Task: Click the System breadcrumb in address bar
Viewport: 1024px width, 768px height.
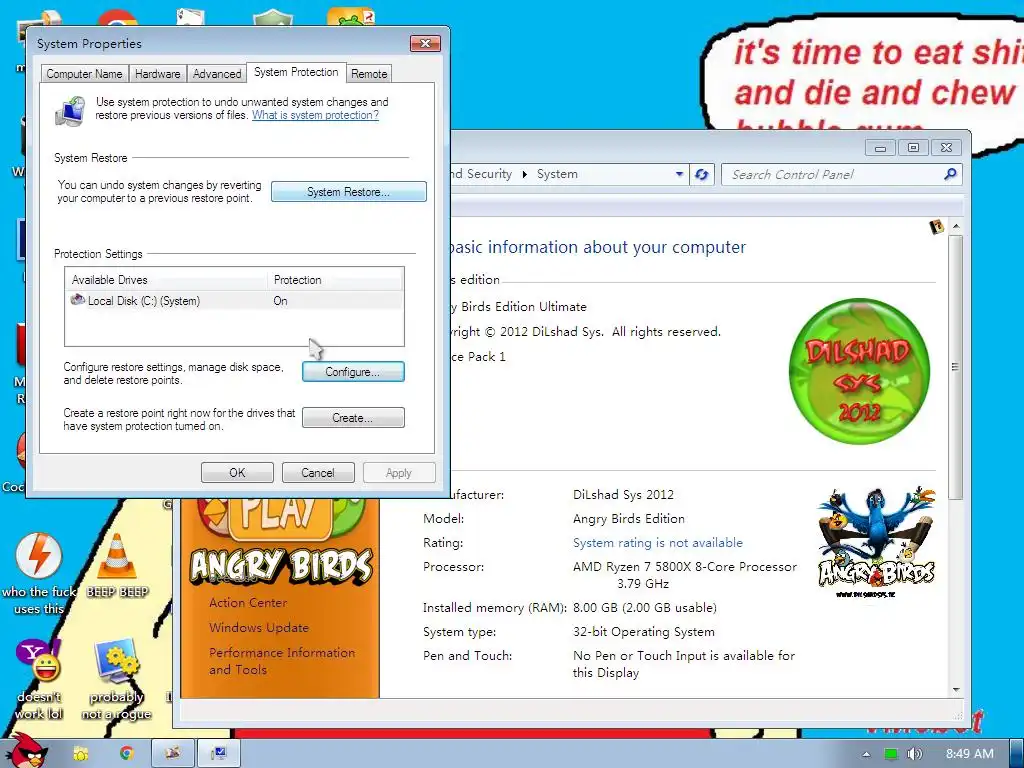Action: [557, 174]
